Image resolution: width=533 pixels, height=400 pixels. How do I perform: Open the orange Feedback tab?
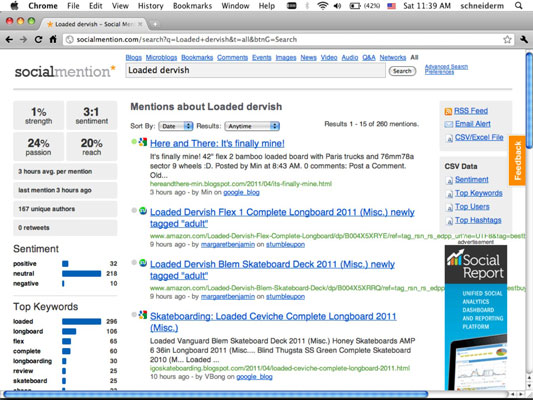[x=517, y=161]
